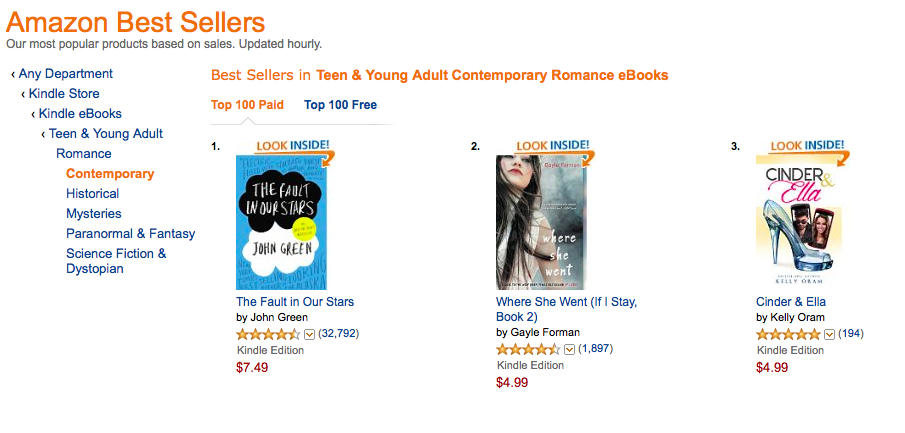Image resolution: width=905 pixels, height=433 pixels.
Task: Open The Fault in Our Stars cover image
Action: tap(281, 223)
